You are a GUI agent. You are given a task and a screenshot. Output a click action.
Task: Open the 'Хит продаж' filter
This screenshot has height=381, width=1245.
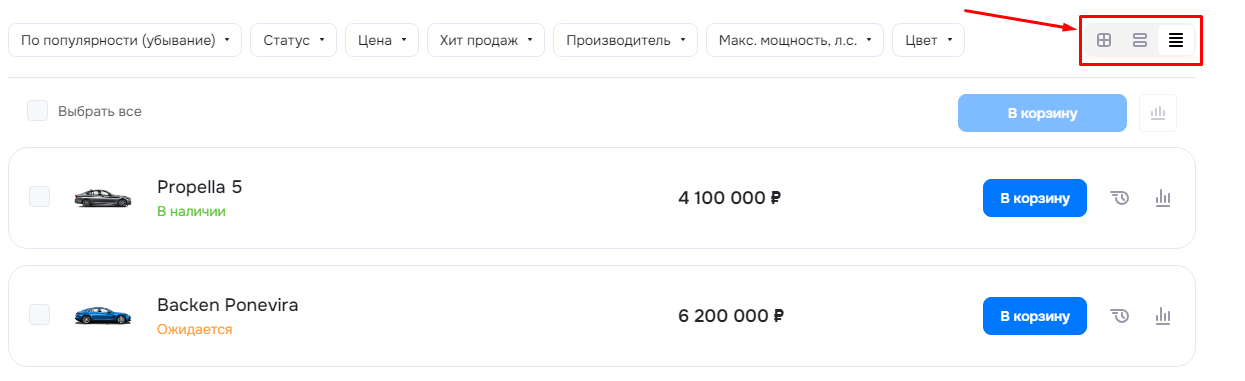(485, 40)
